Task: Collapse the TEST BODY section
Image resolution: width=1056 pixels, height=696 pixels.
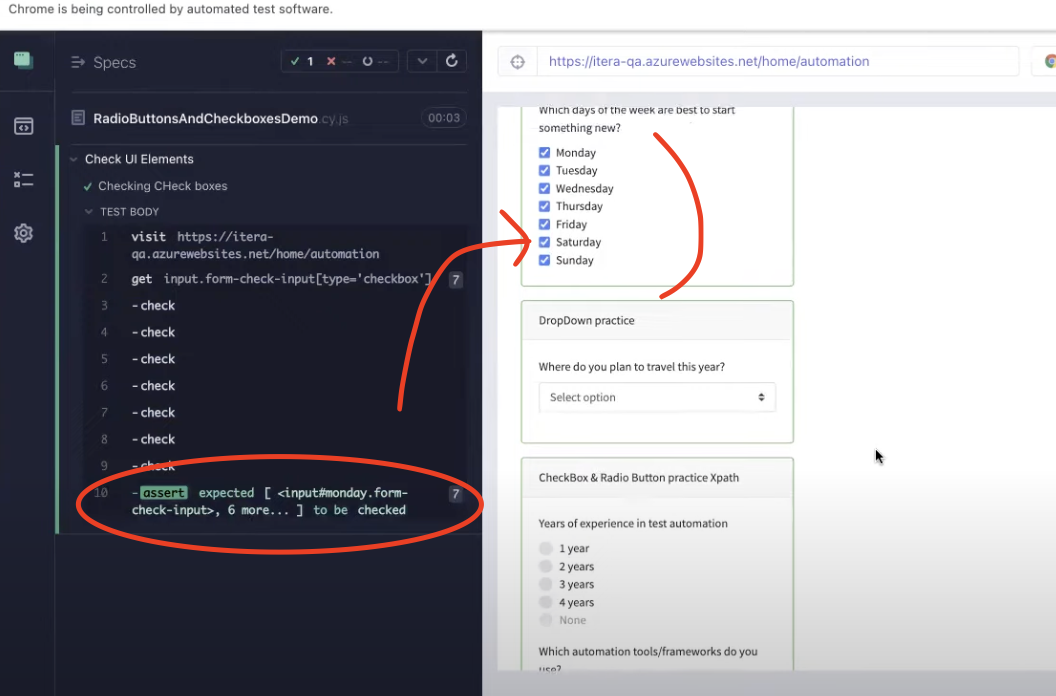Action: (x=129, y=212)
